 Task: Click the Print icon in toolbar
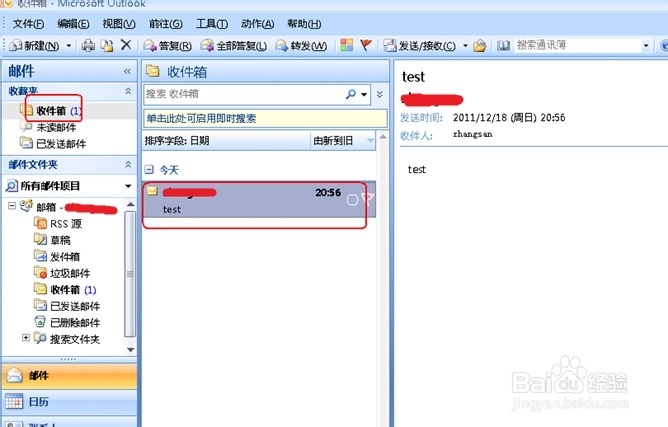coord(88,45)
